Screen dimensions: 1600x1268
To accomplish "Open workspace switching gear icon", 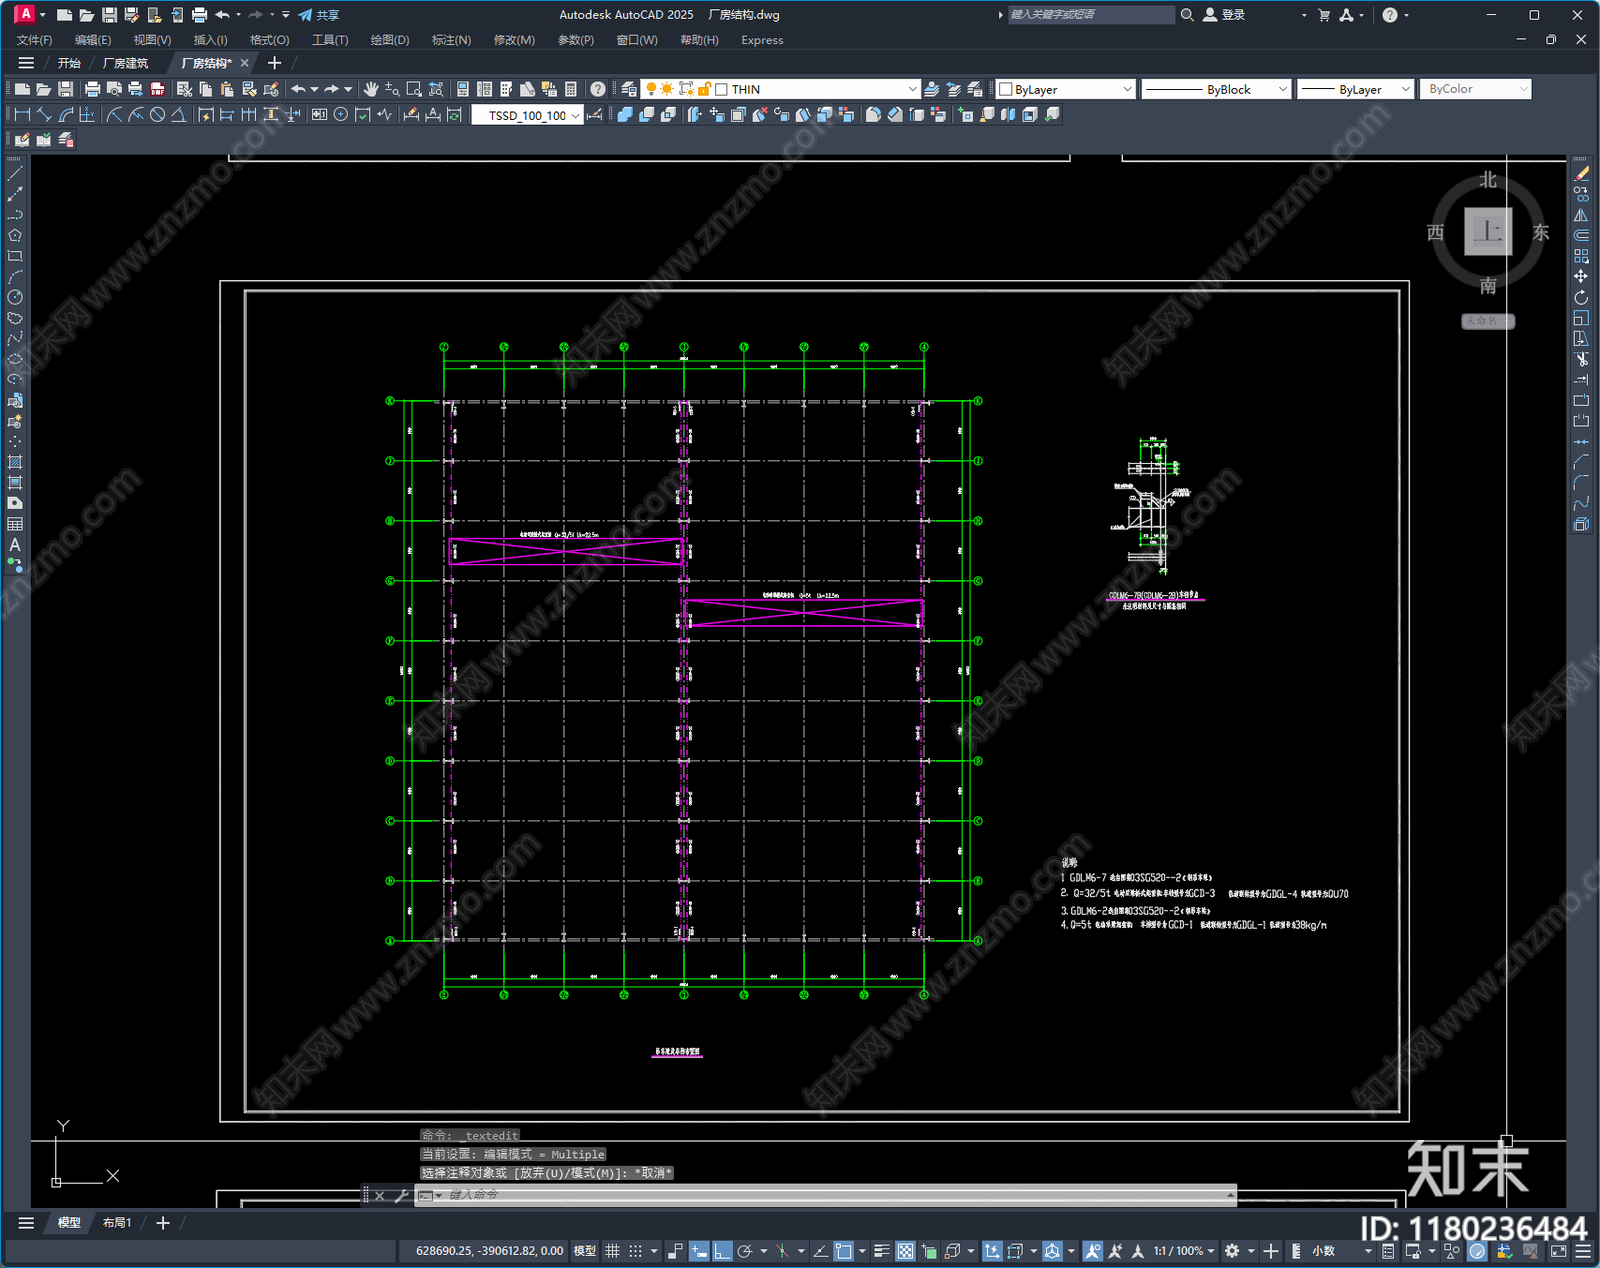I will point(1232,1251).
